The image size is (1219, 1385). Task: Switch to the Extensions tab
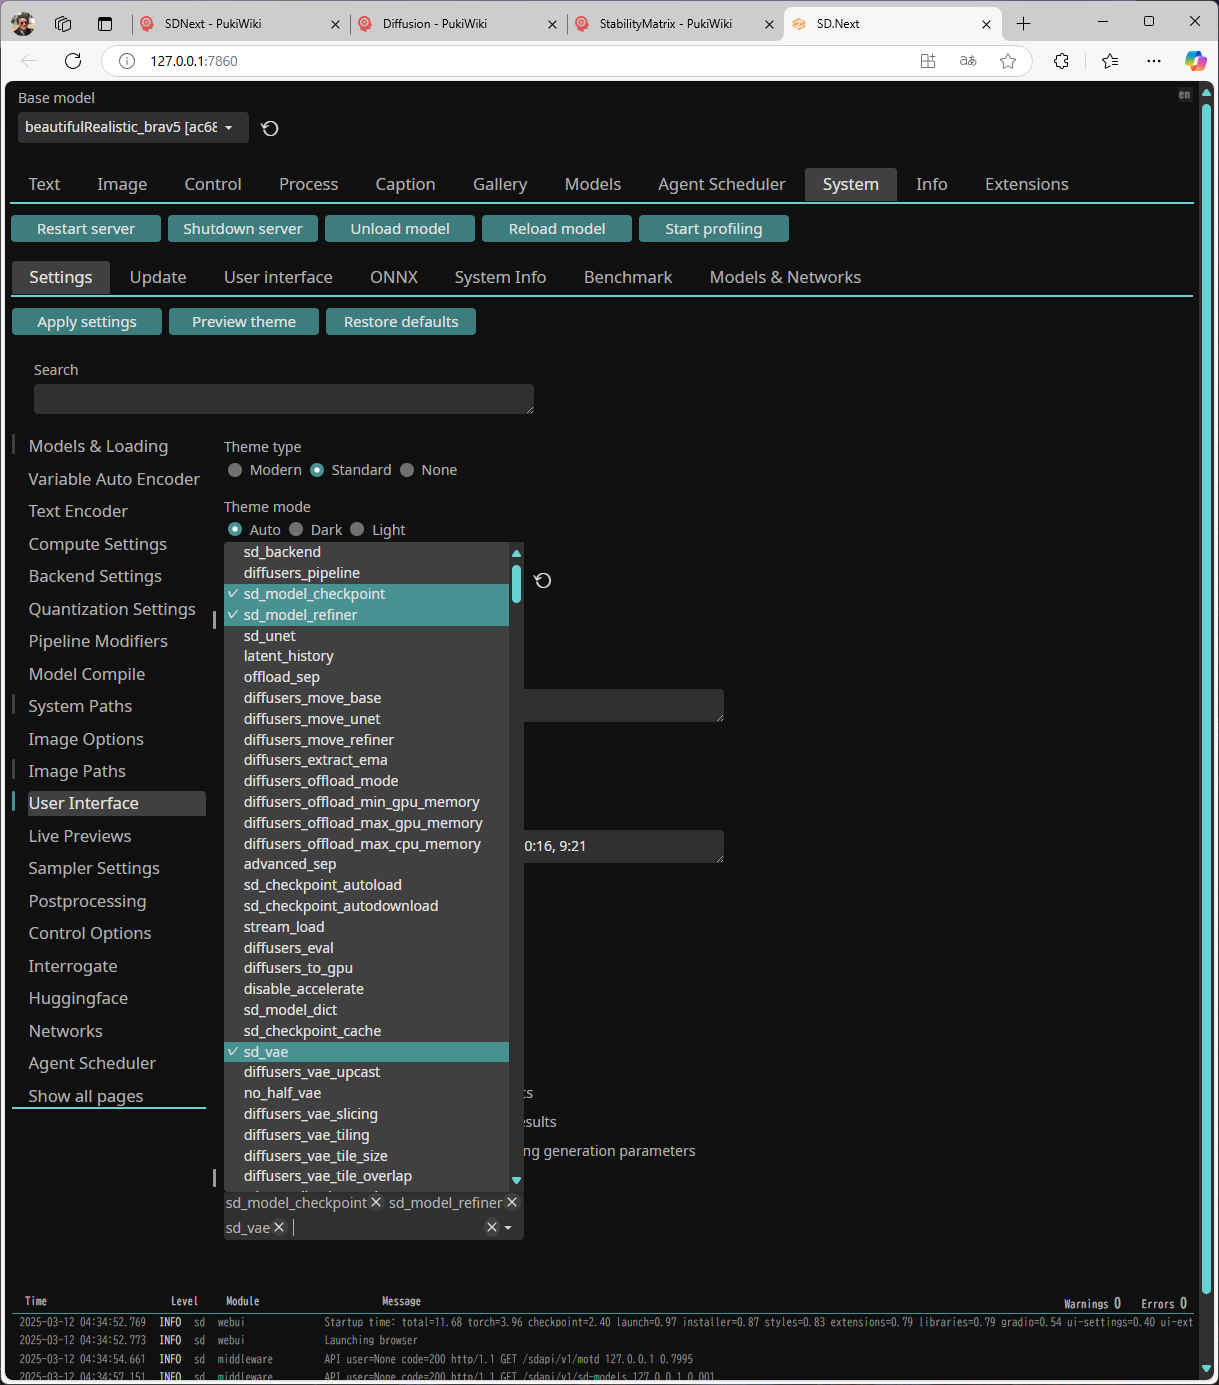[1026, 184]
